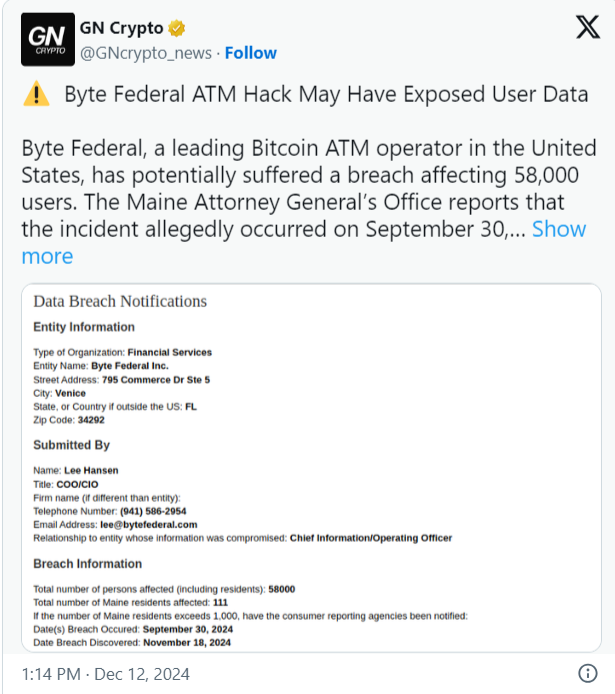Screen dimensions: 615x694
Task: Click the Breach Information heading
Action: (x=87, y=564)
